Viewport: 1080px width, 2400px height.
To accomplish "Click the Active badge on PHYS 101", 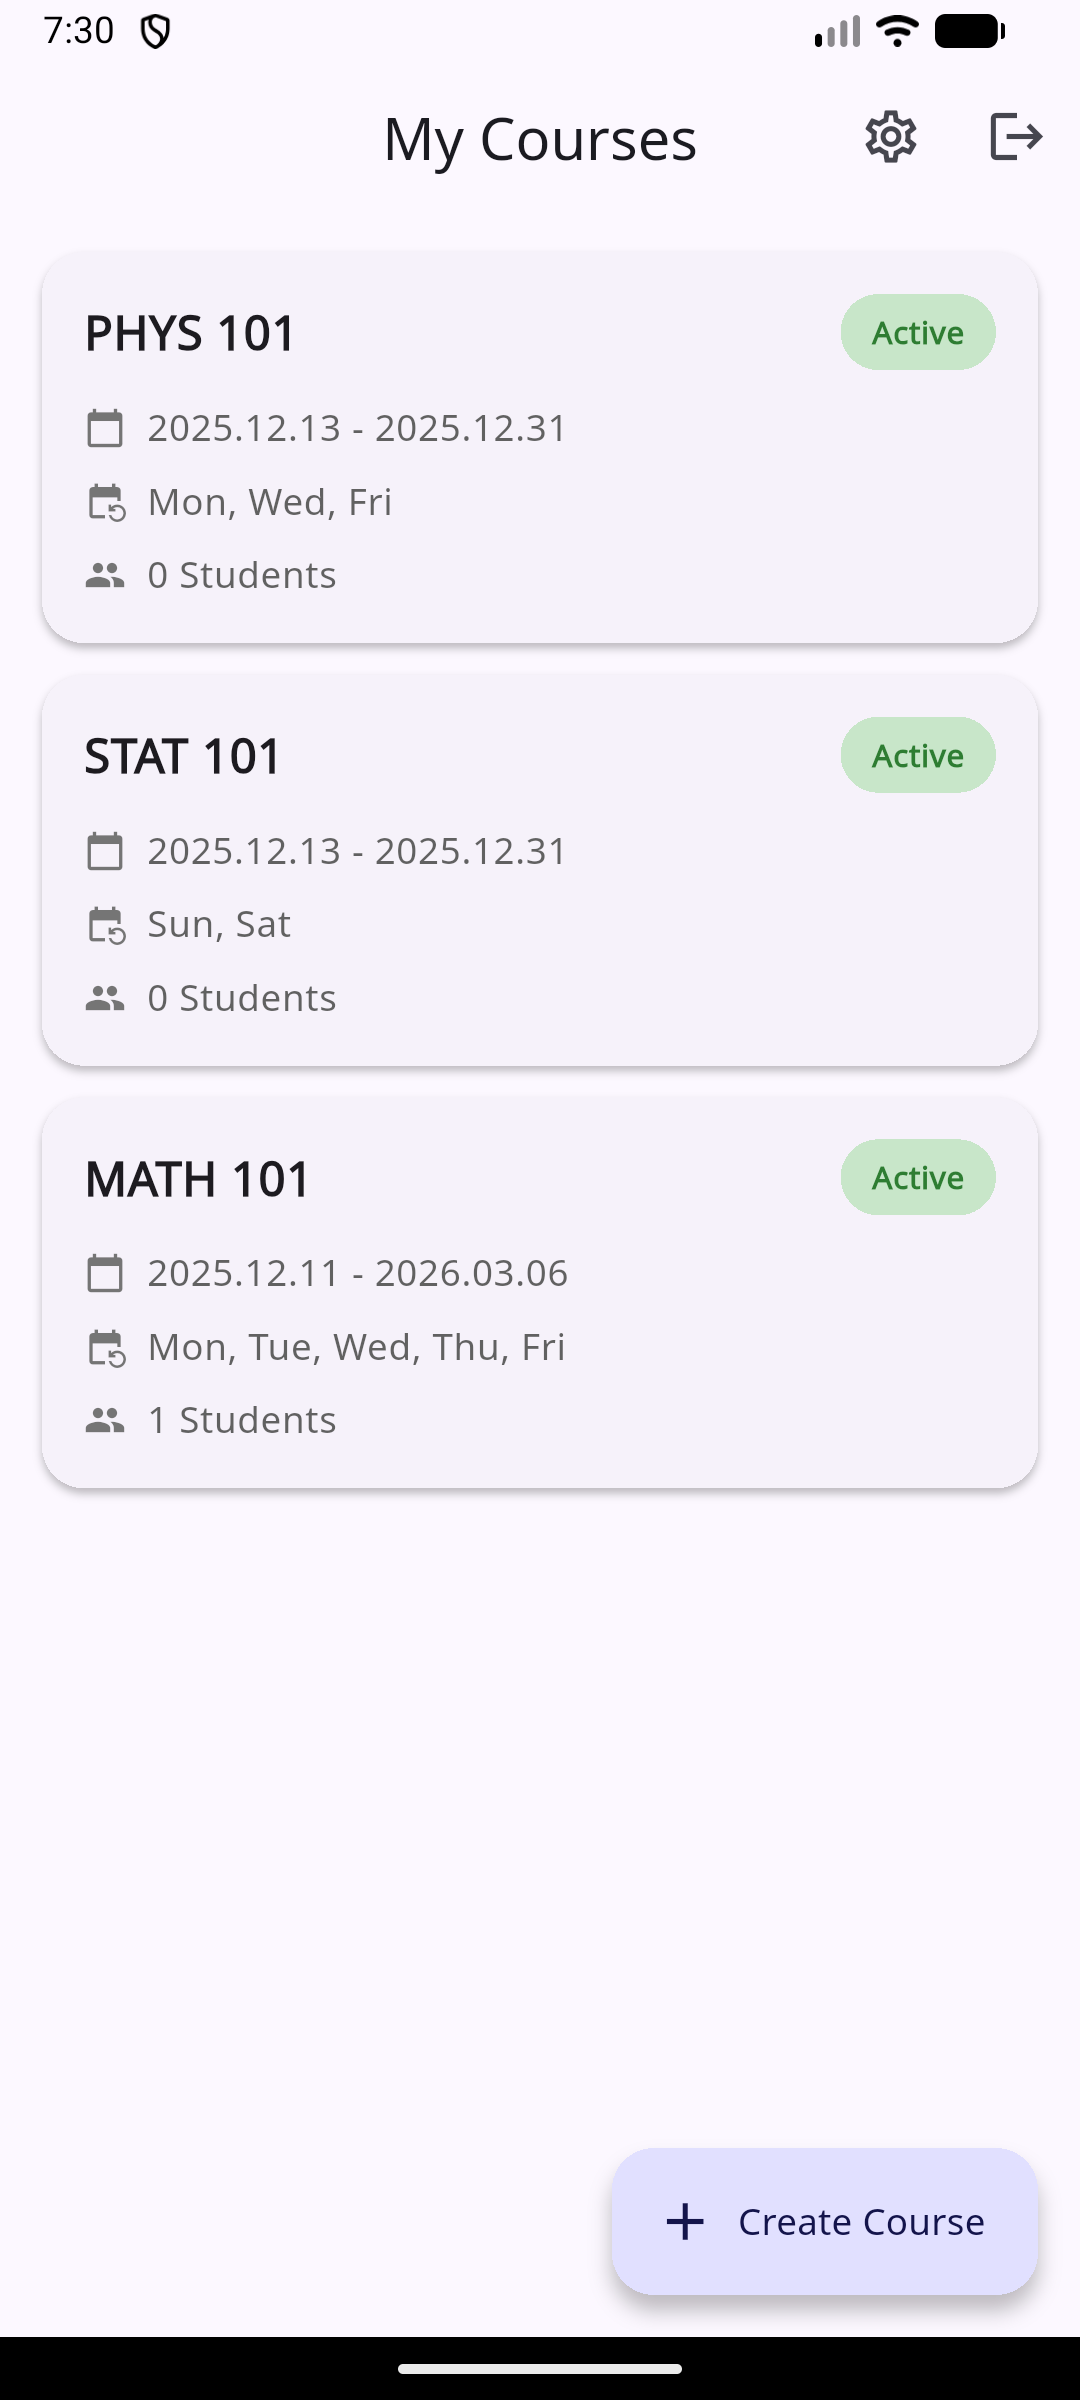I will coord(917,333).
